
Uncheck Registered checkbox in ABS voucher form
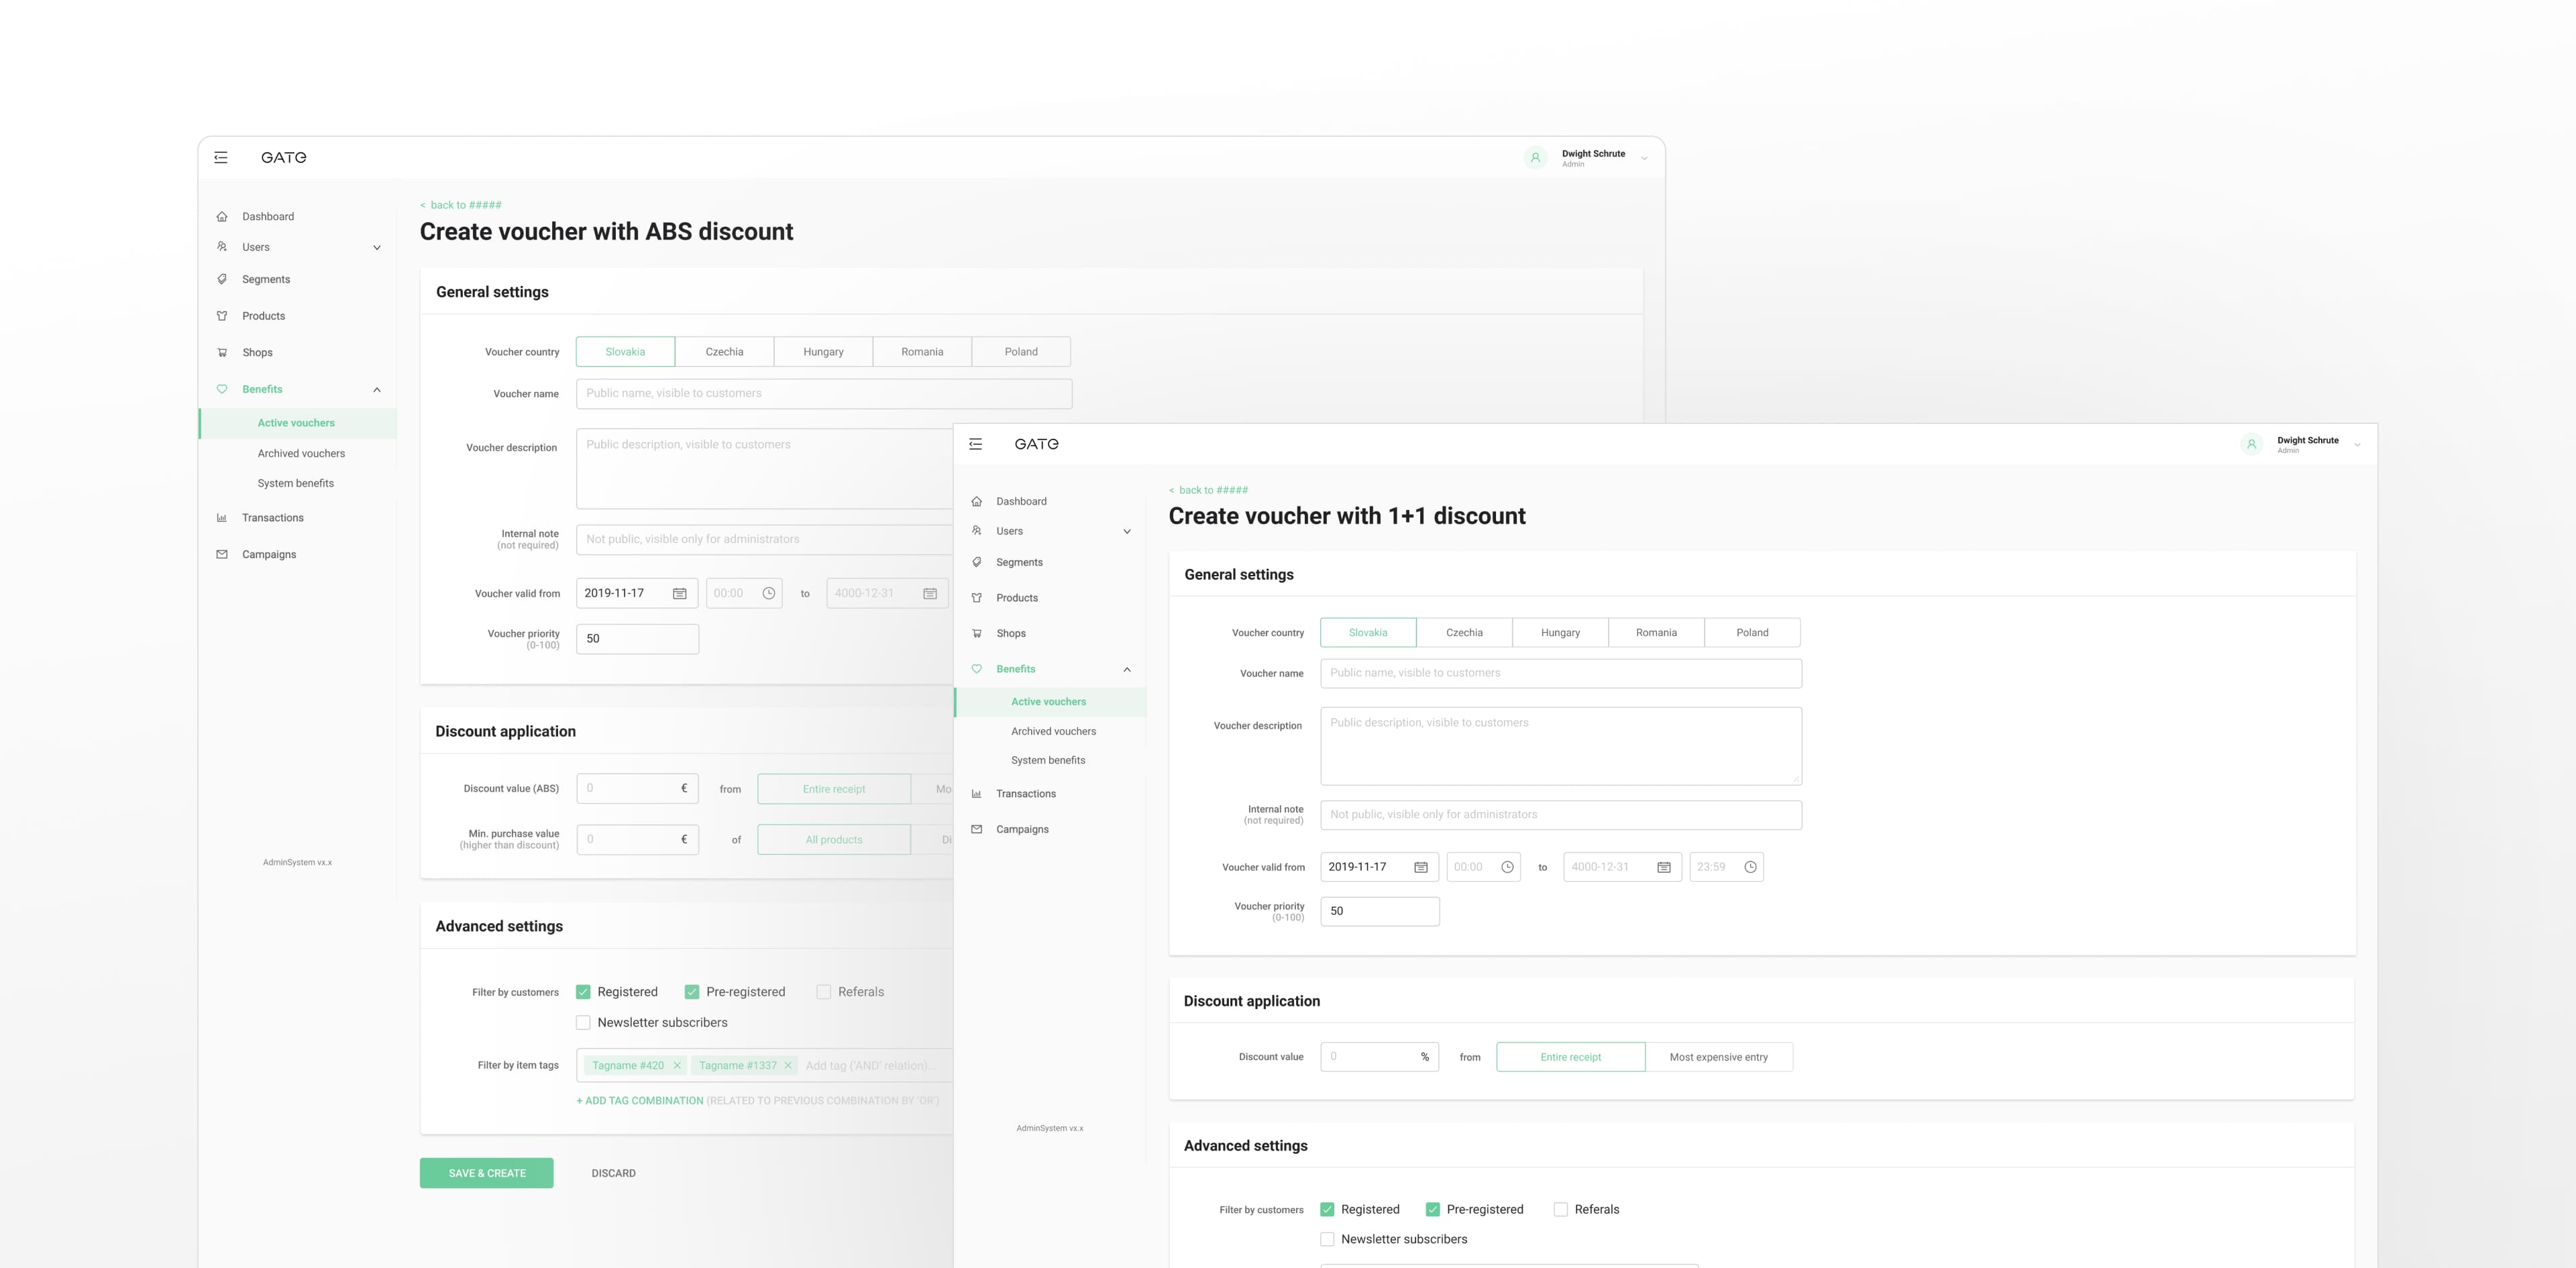click(x=583, y=992)
